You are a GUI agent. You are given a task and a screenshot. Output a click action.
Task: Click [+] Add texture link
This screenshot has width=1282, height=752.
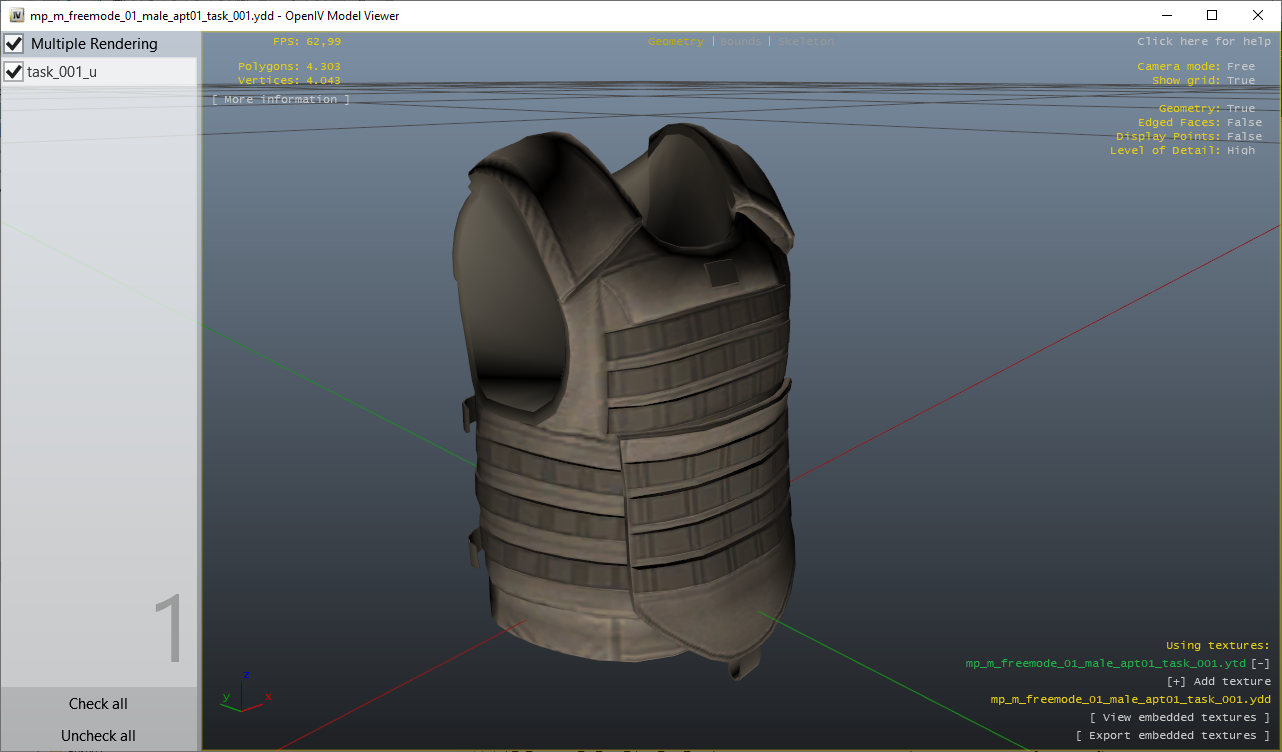(1218, 681)
